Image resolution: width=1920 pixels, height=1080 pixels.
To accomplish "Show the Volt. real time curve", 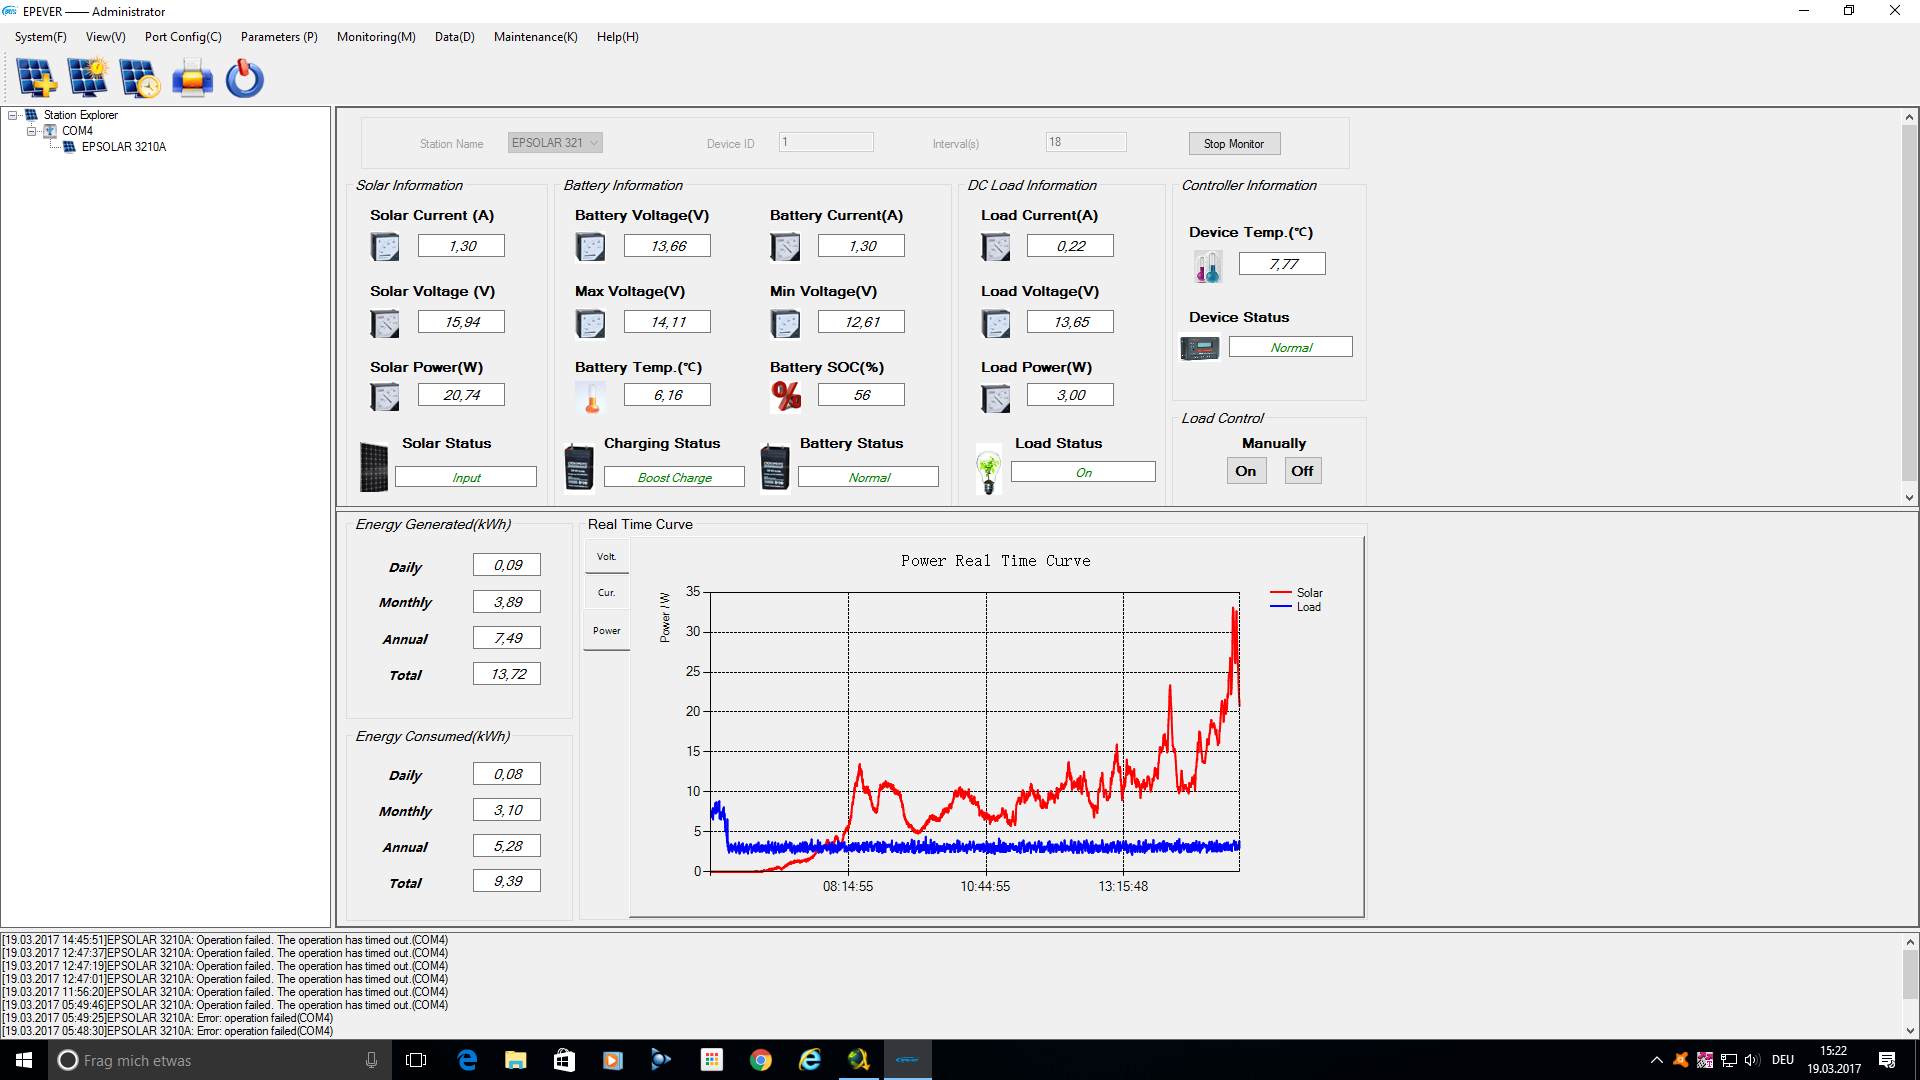I will click(x=607, y=557).
